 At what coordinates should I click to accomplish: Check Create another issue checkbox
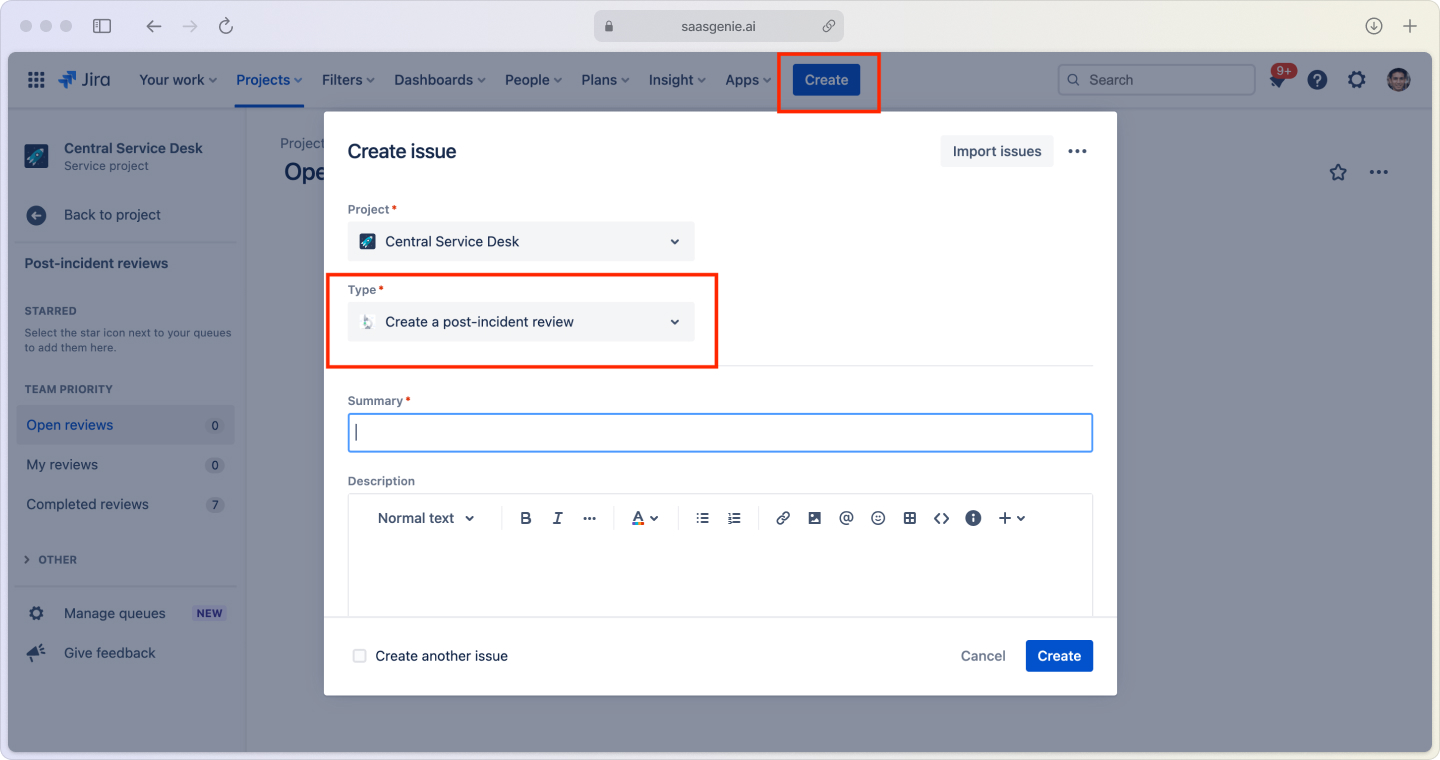click(359, 656)
